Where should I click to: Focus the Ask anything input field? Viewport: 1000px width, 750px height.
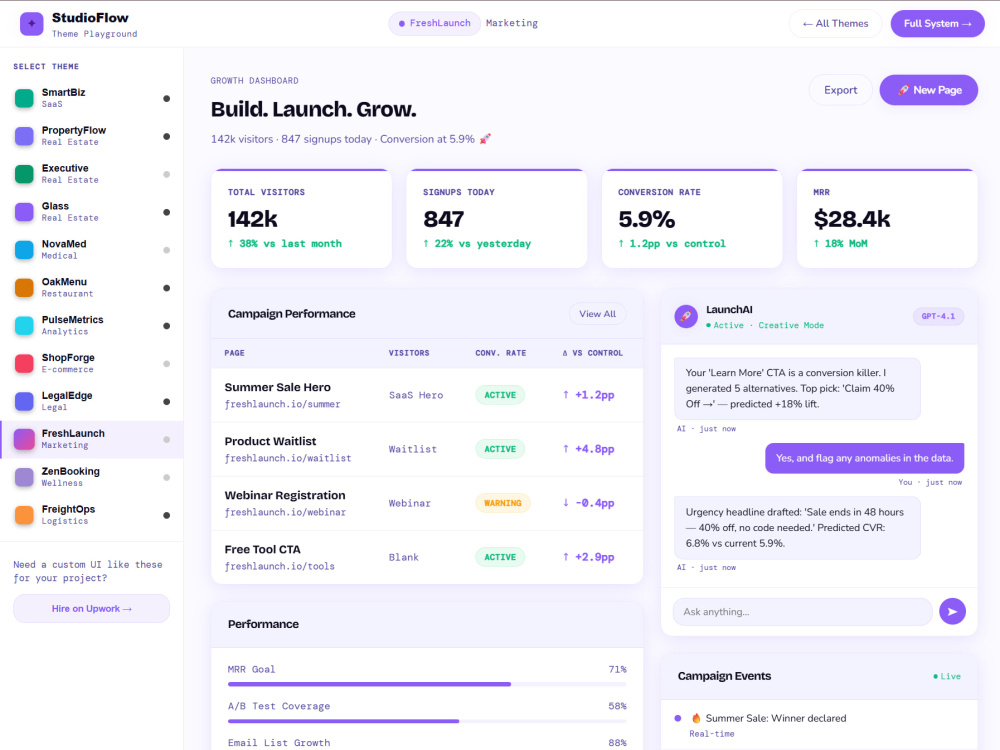pyautogui.click(x=802, y=612)
